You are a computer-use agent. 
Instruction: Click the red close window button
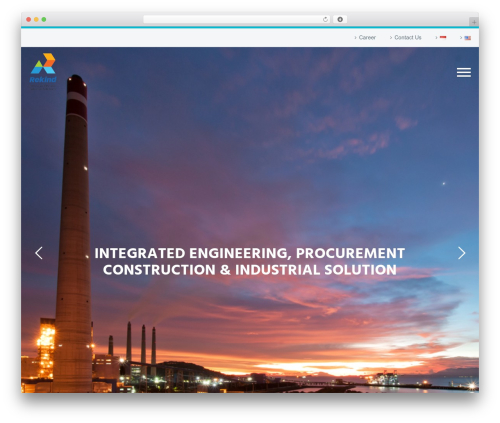[29, 19]
